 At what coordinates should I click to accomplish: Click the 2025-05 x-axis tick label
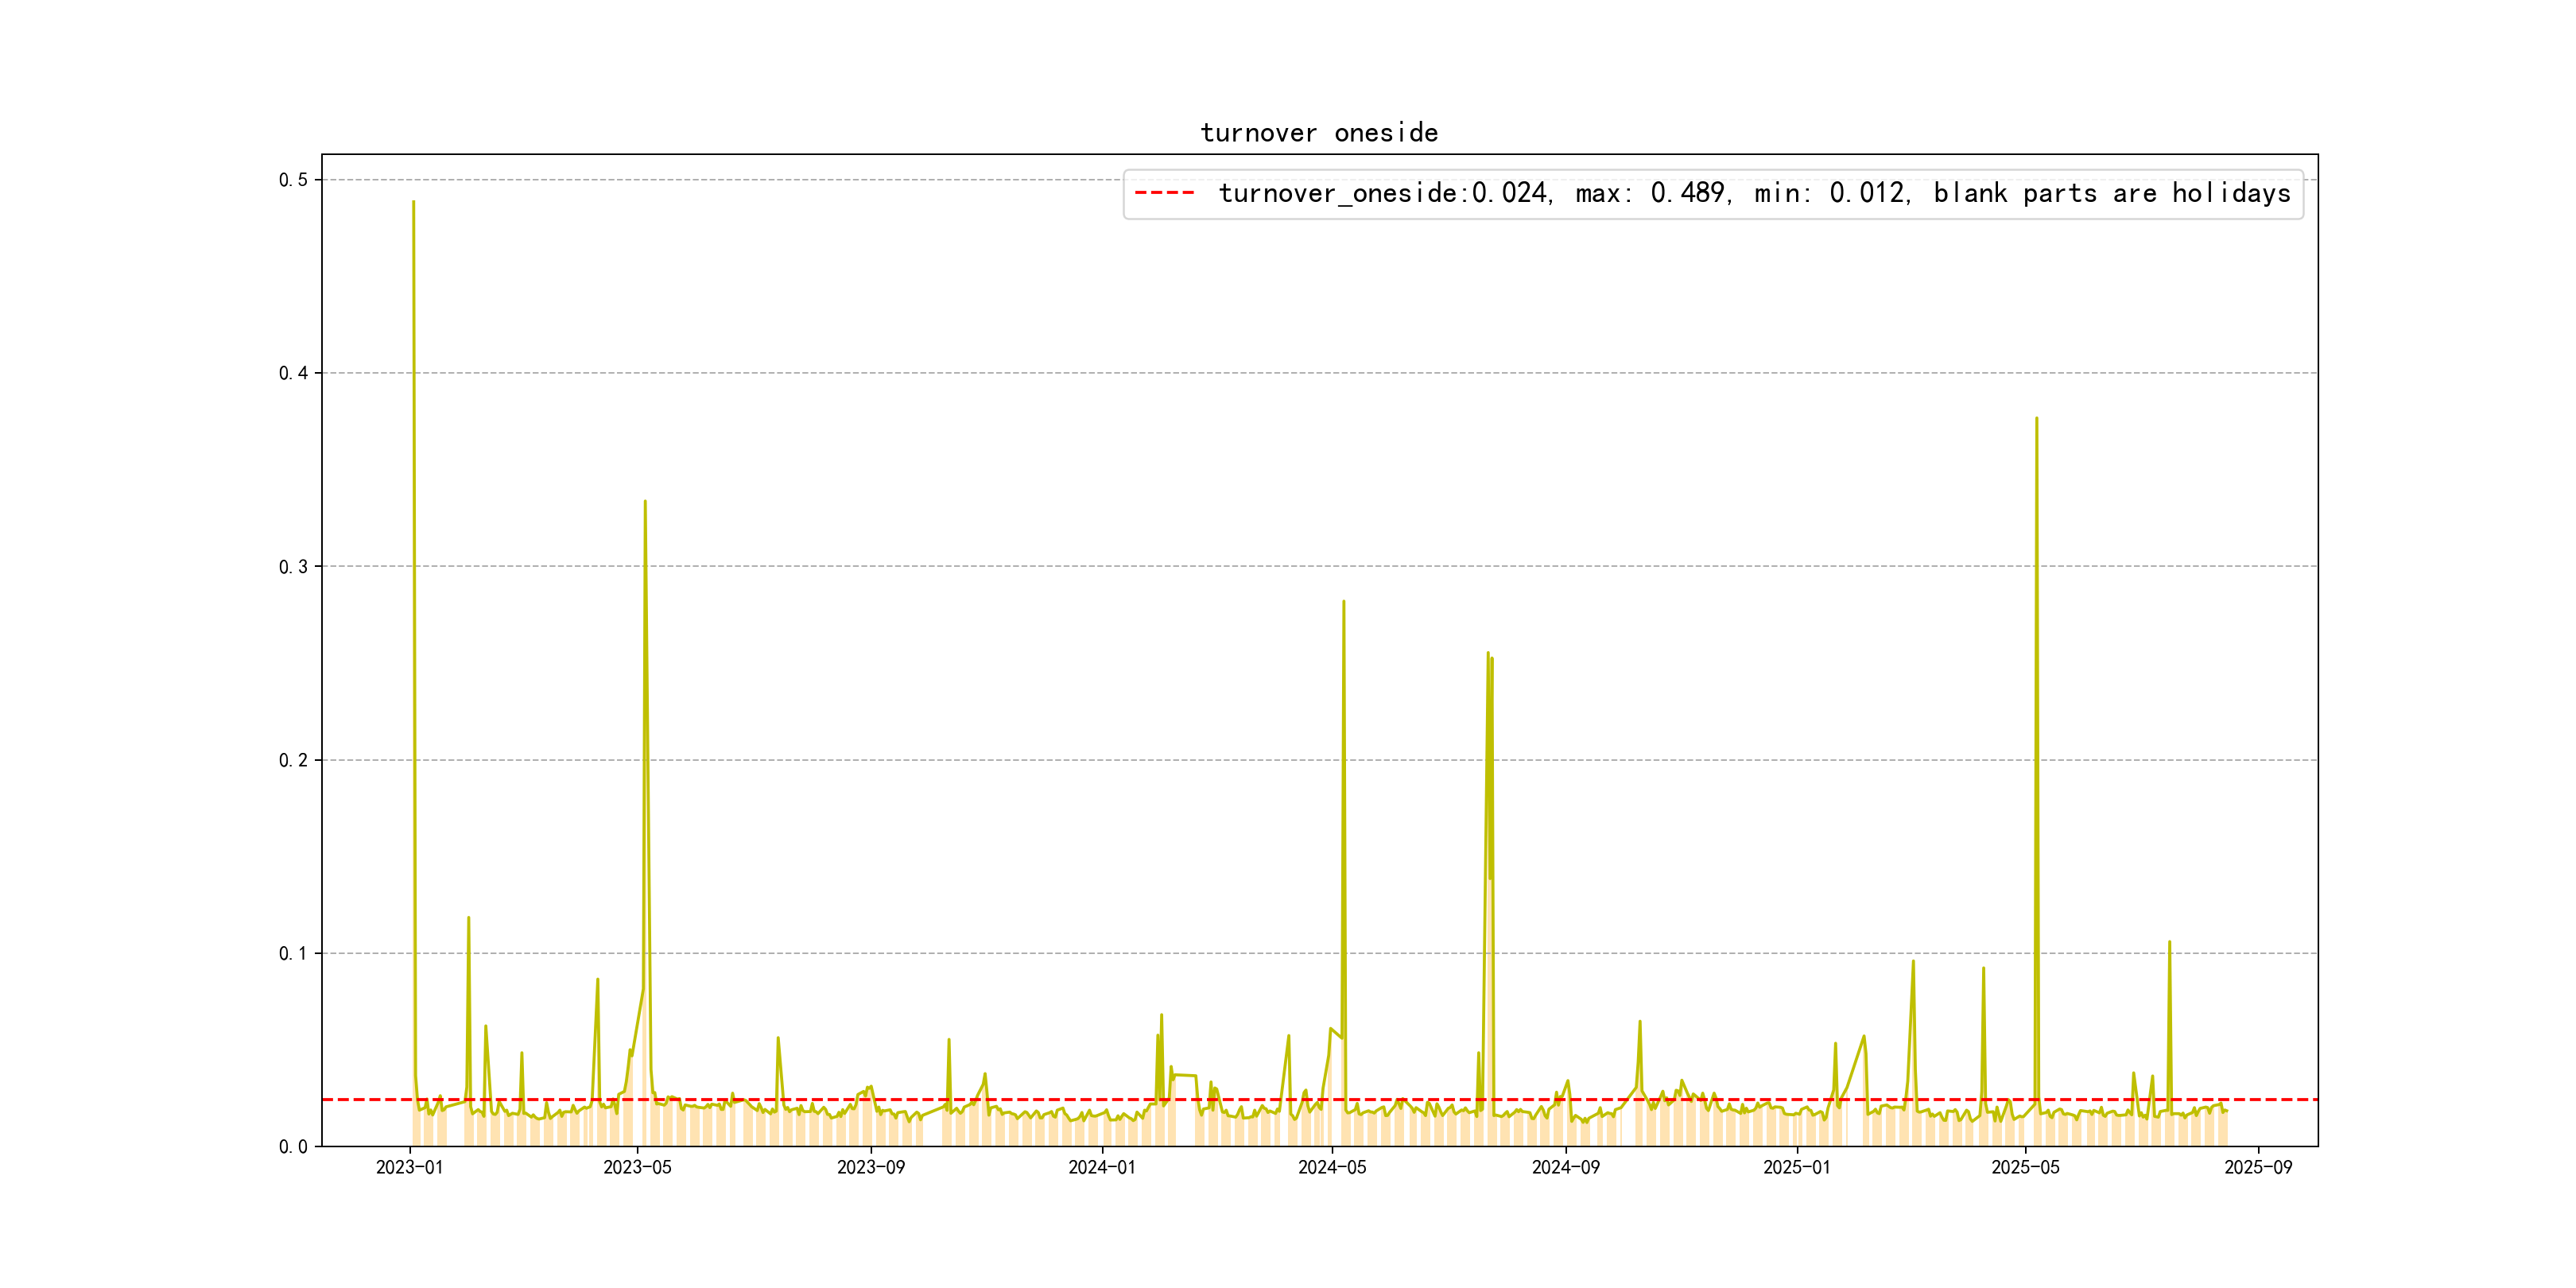(2025, 1167)
